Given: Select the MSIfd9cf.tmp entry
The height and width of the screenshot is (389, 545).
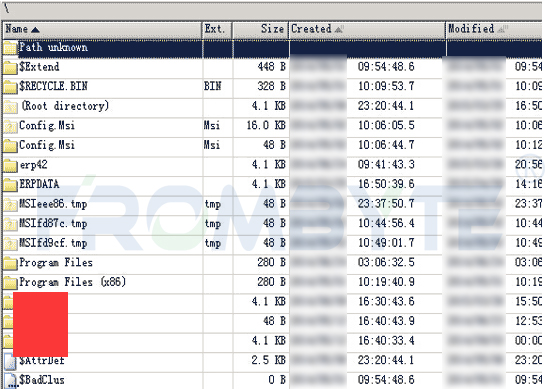Looking at the screenshot, I should 272,243.
